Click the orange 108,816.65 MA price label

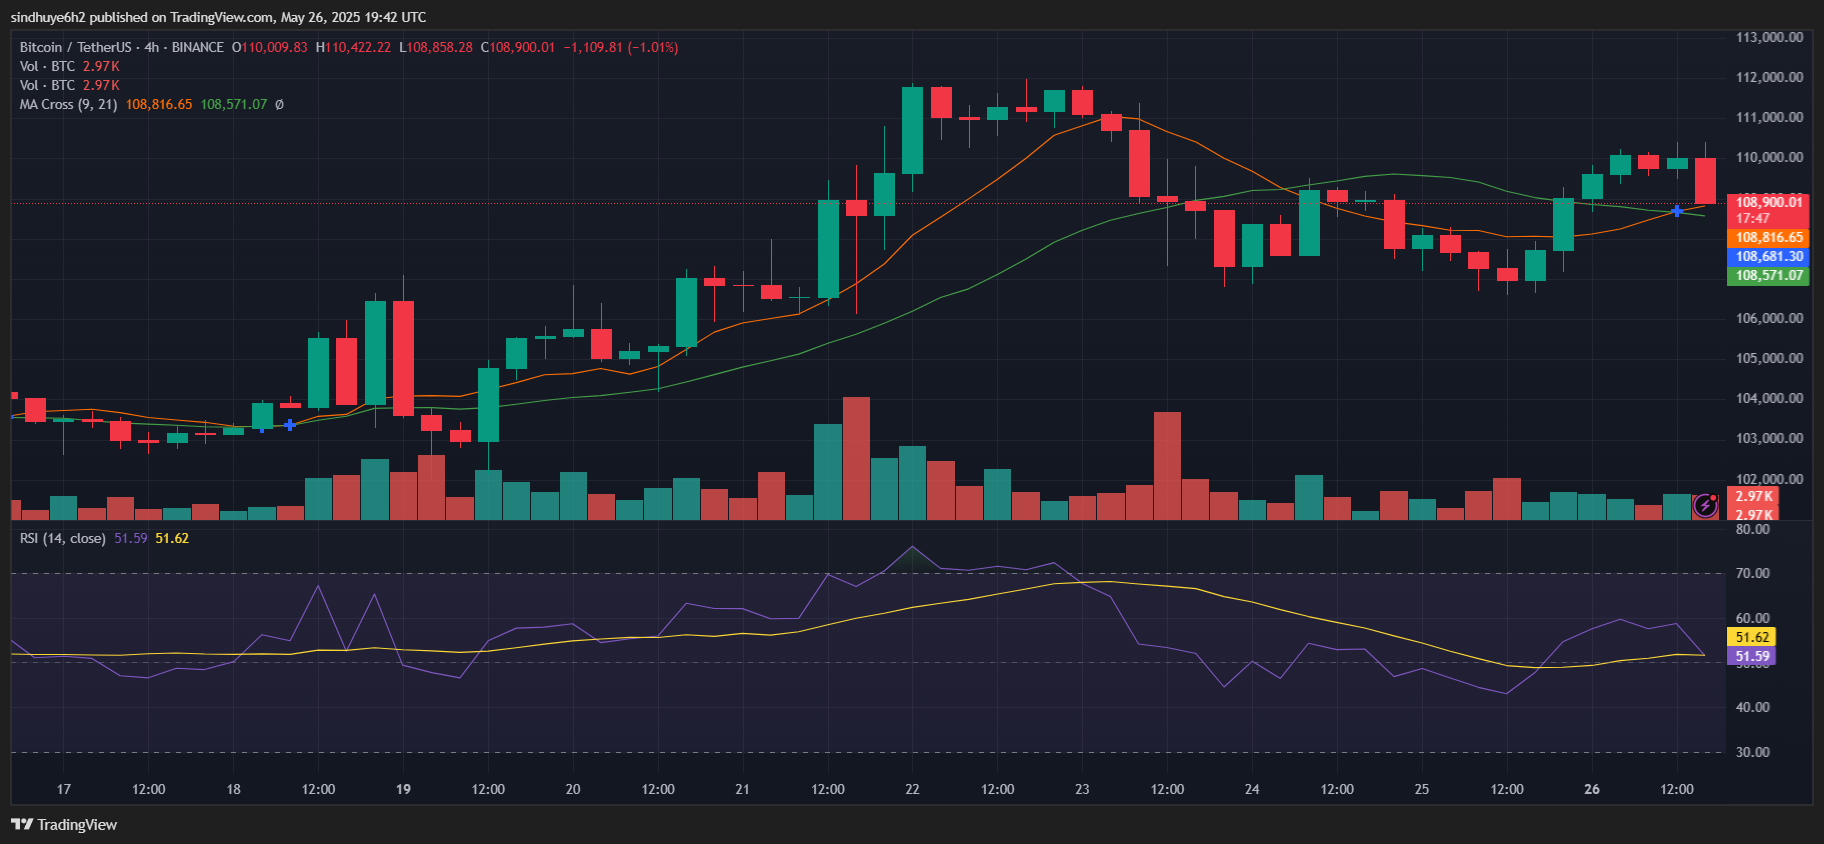1768,237
